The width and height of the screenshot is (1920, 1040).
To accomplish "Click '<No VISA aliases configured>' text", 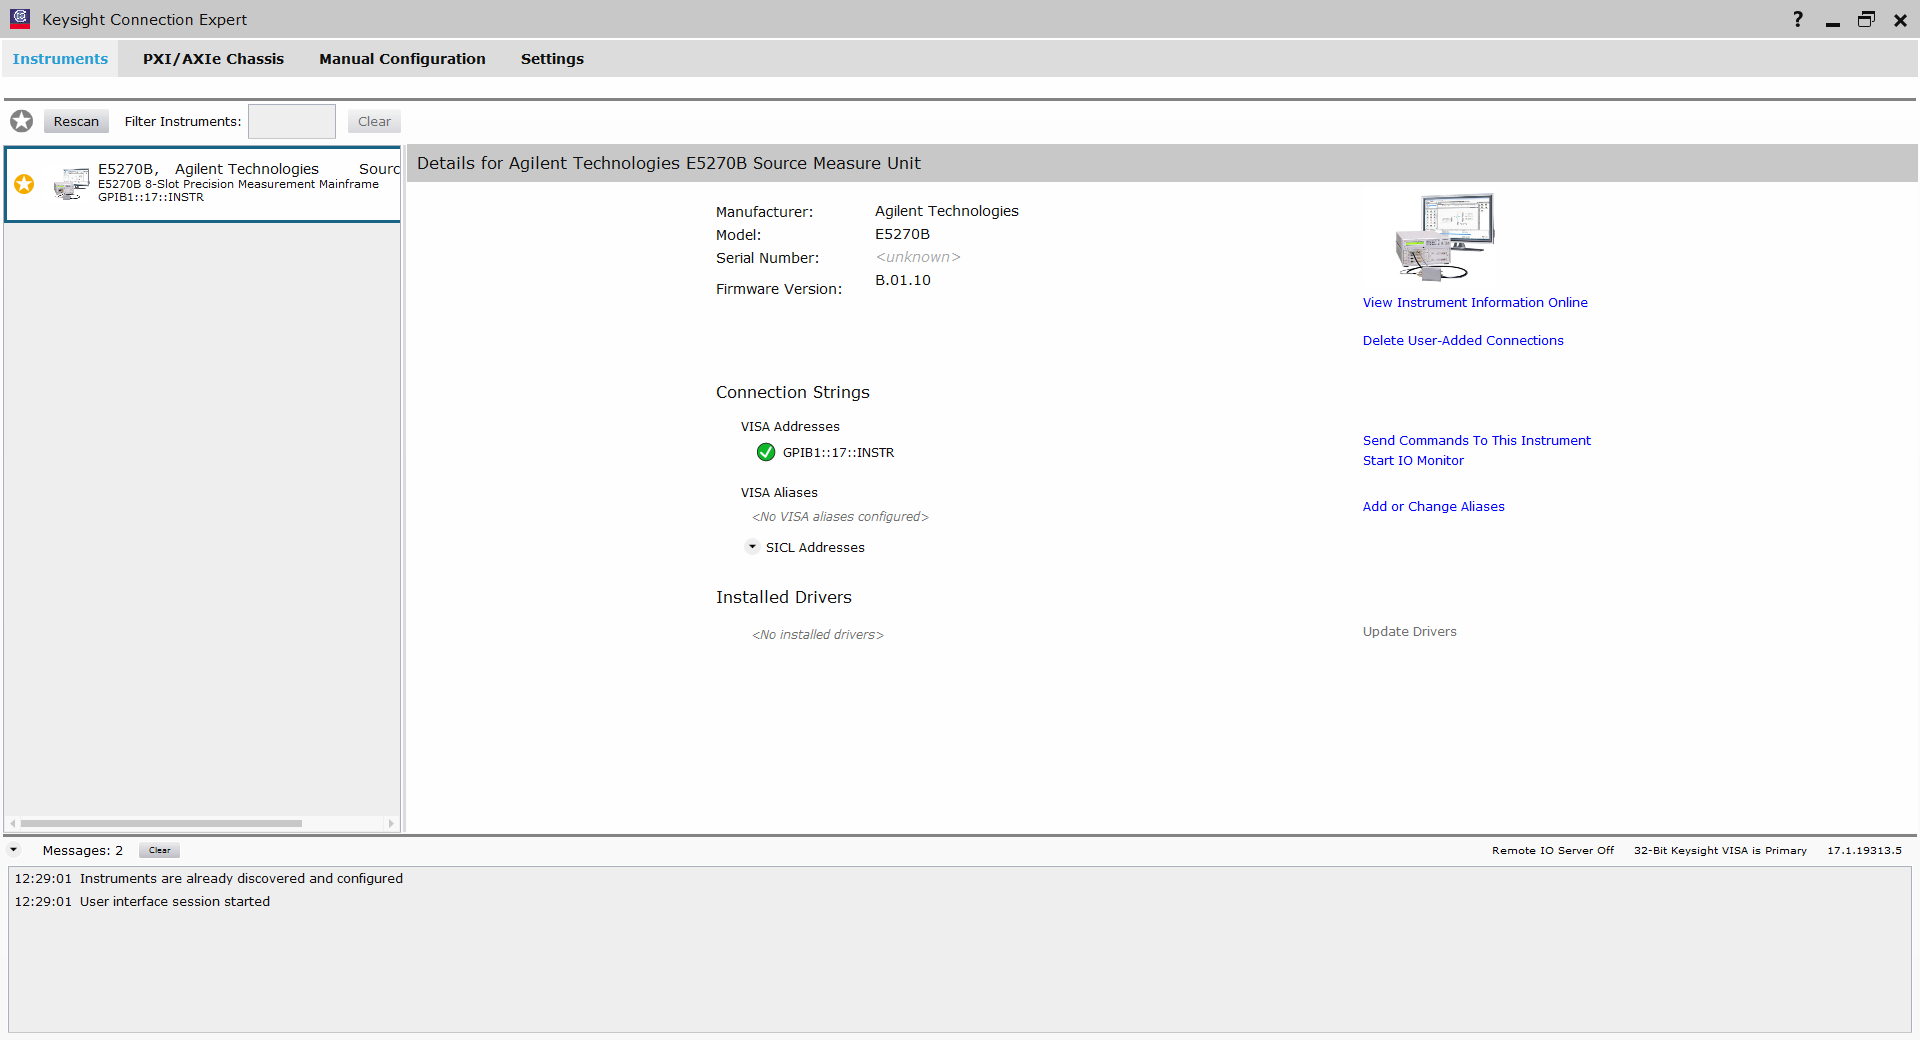I will pos(840,516).
